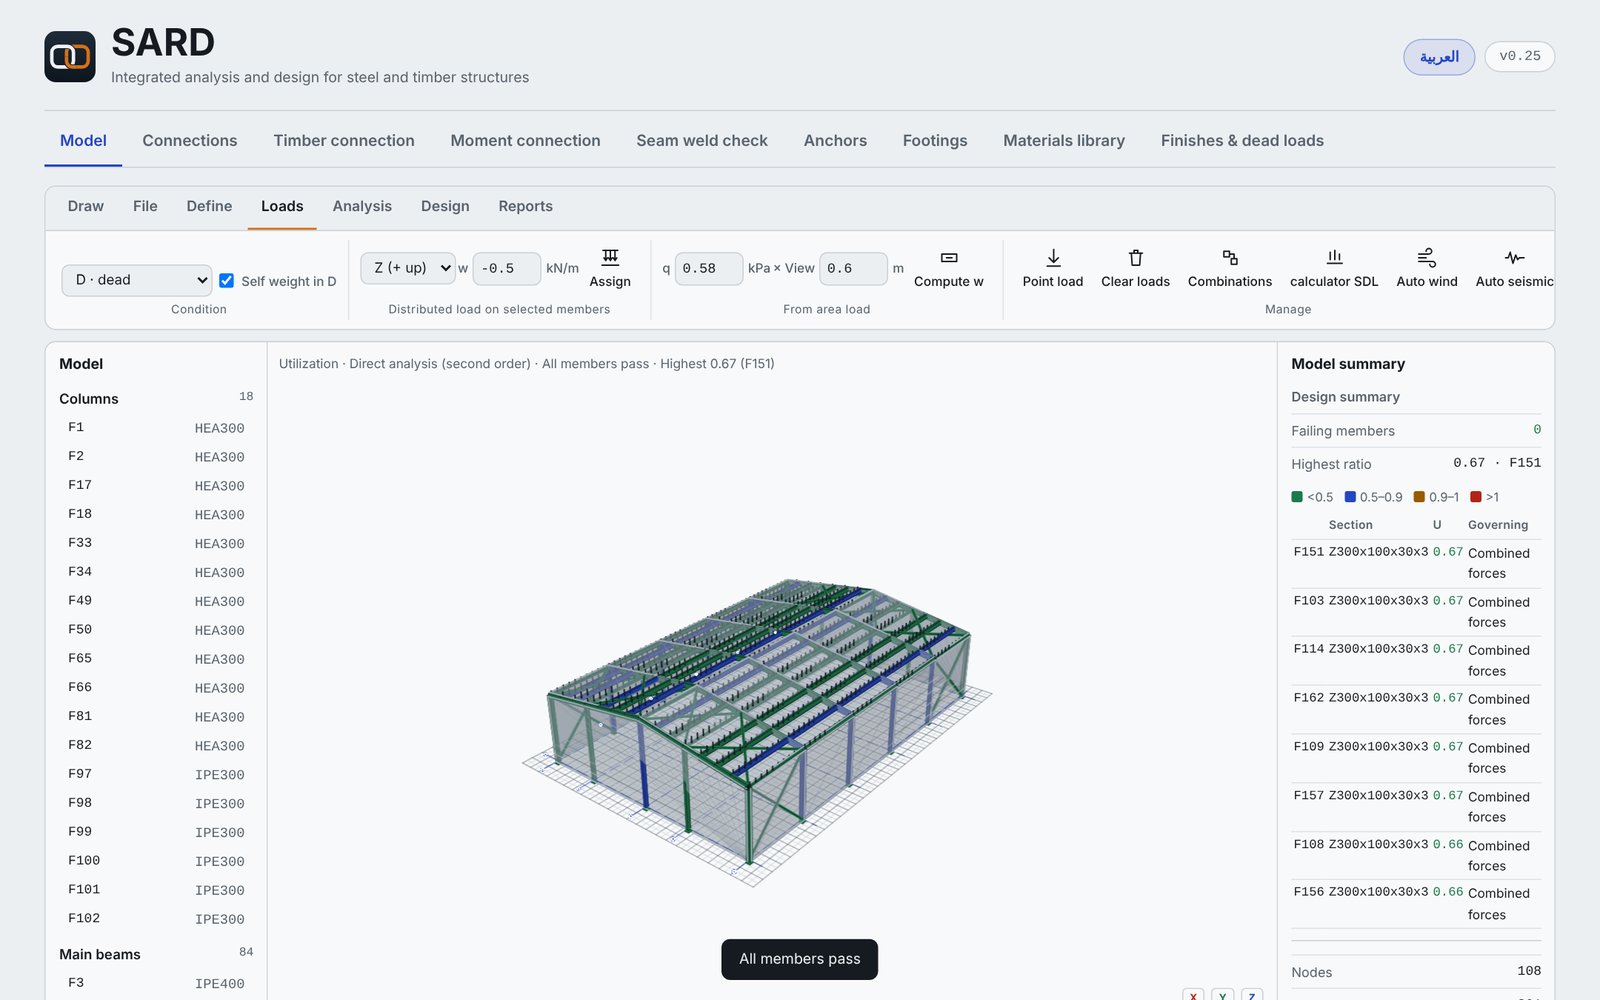Select F108 row with ratio 0.66

1416,856
